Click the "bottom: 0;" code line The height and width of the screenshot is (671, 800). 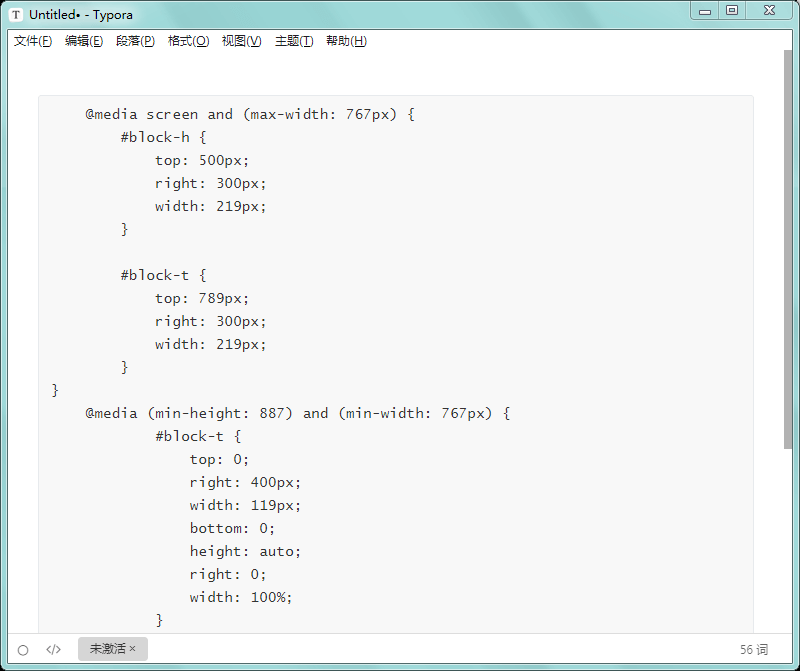pyautogui.click(x=232, y=528)
